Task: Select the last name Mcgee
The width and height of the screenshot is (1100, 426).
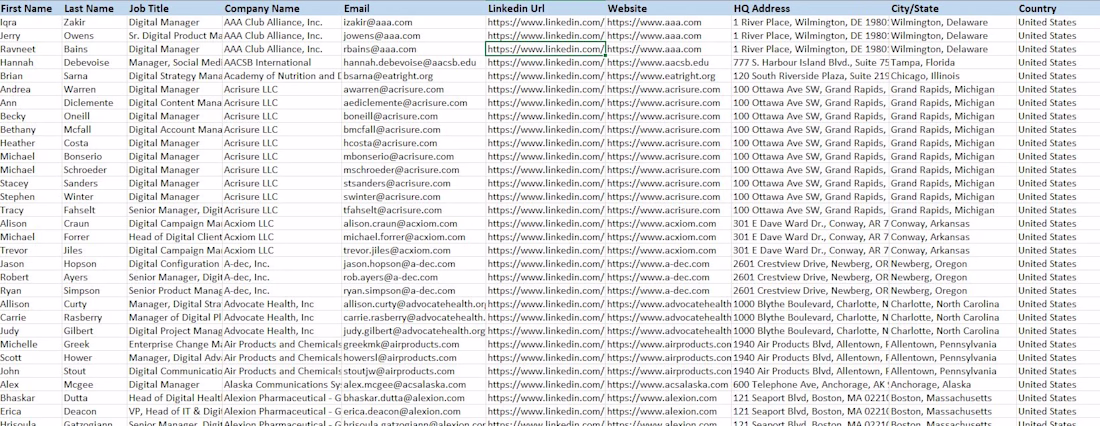Action: pyautogui.click(x=95, y=385)
